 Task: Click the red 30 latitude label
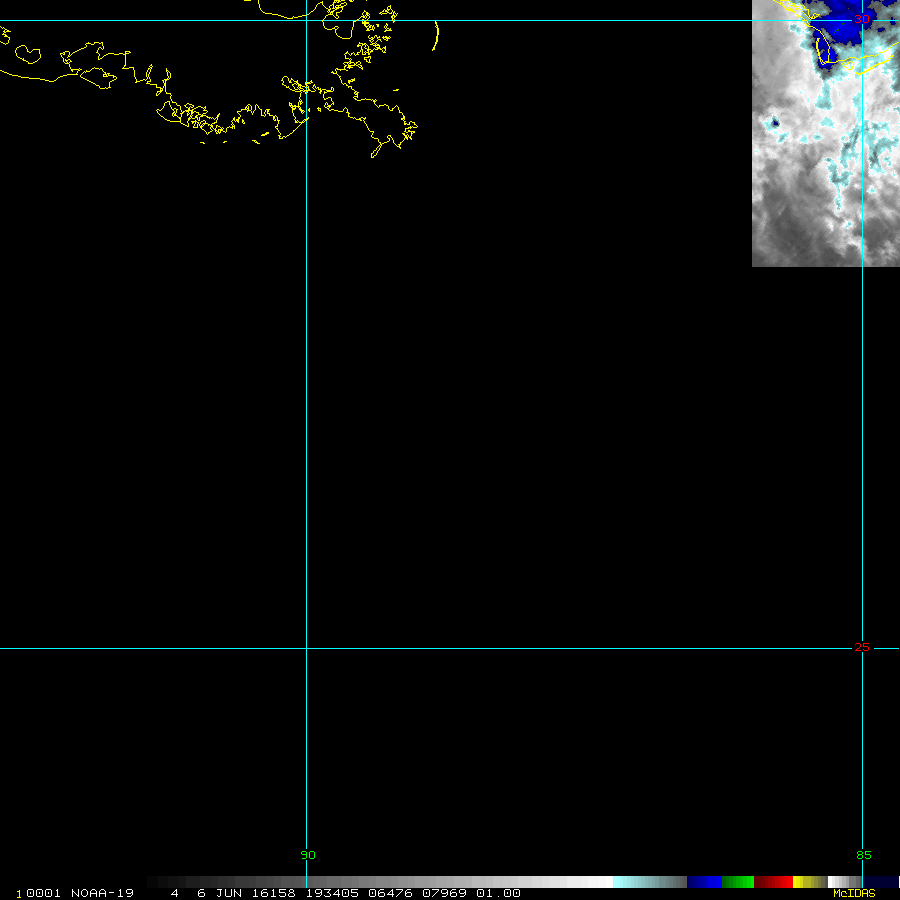(861, 20)
